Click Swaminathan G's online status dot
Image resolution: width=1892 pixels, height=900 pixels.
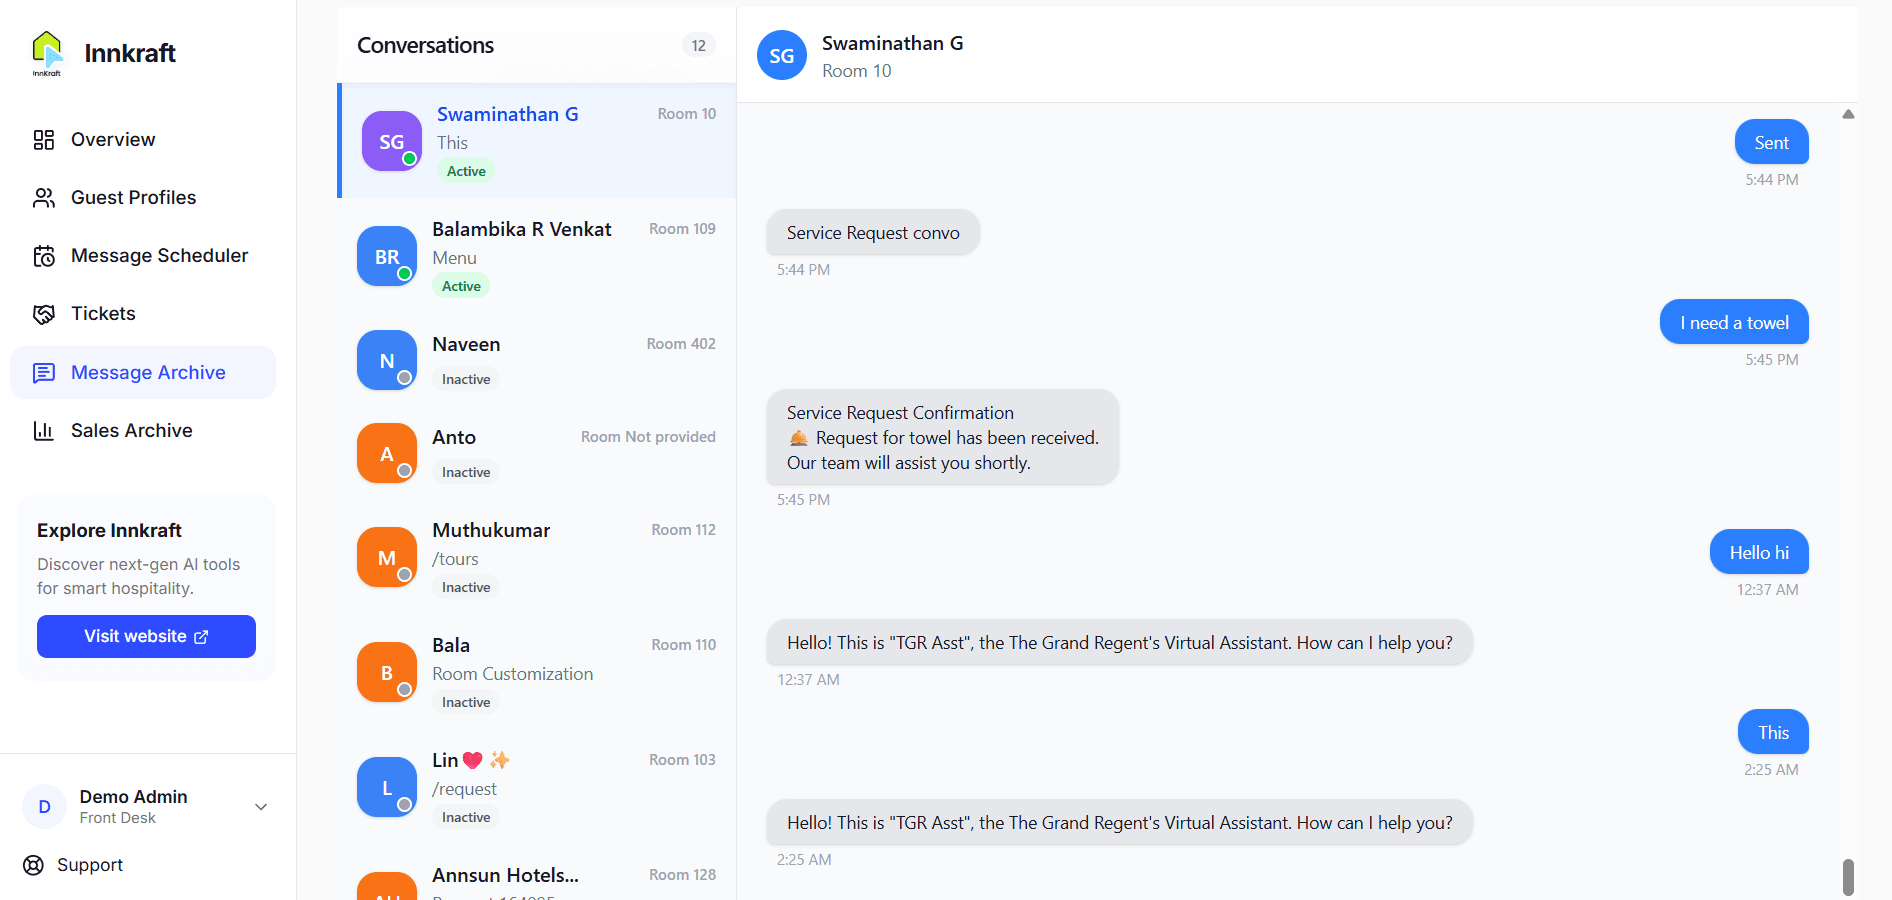pyautogui.click(x=409, y=157)
